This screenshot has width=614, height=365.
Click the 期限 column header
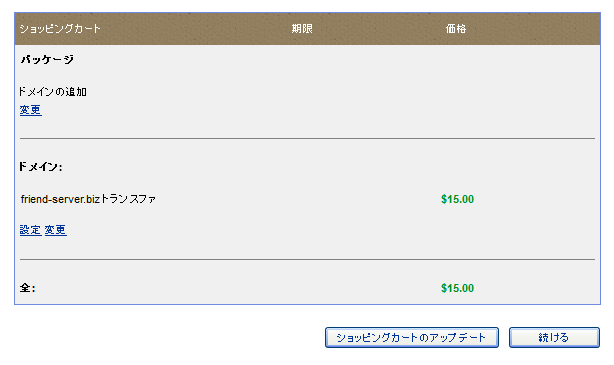coord(302,29)
